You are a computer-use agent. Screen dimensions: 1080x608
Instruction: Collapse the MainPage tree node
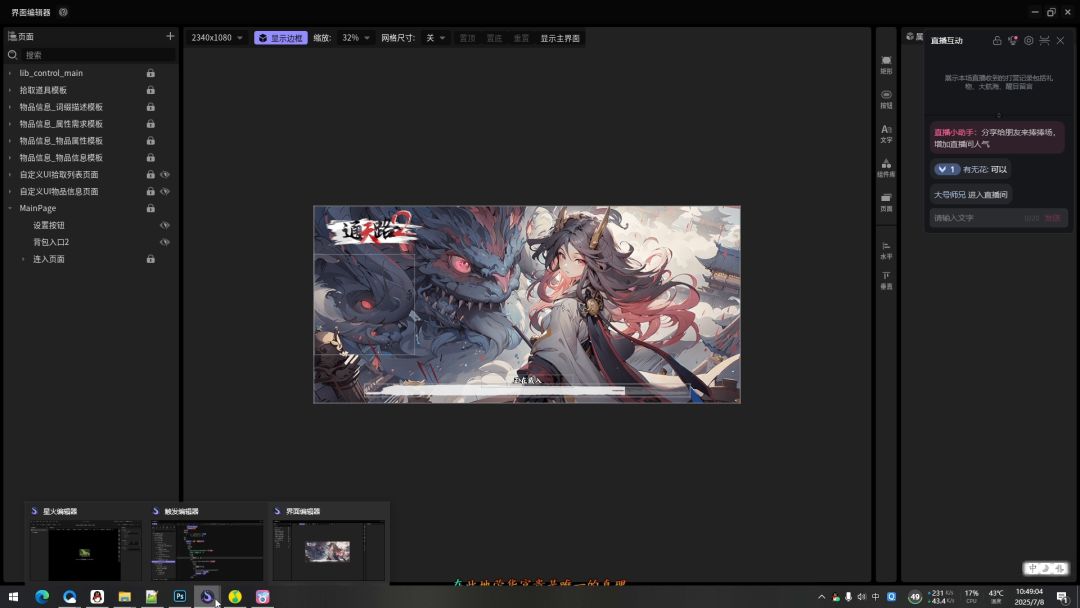tap(10, 208)
